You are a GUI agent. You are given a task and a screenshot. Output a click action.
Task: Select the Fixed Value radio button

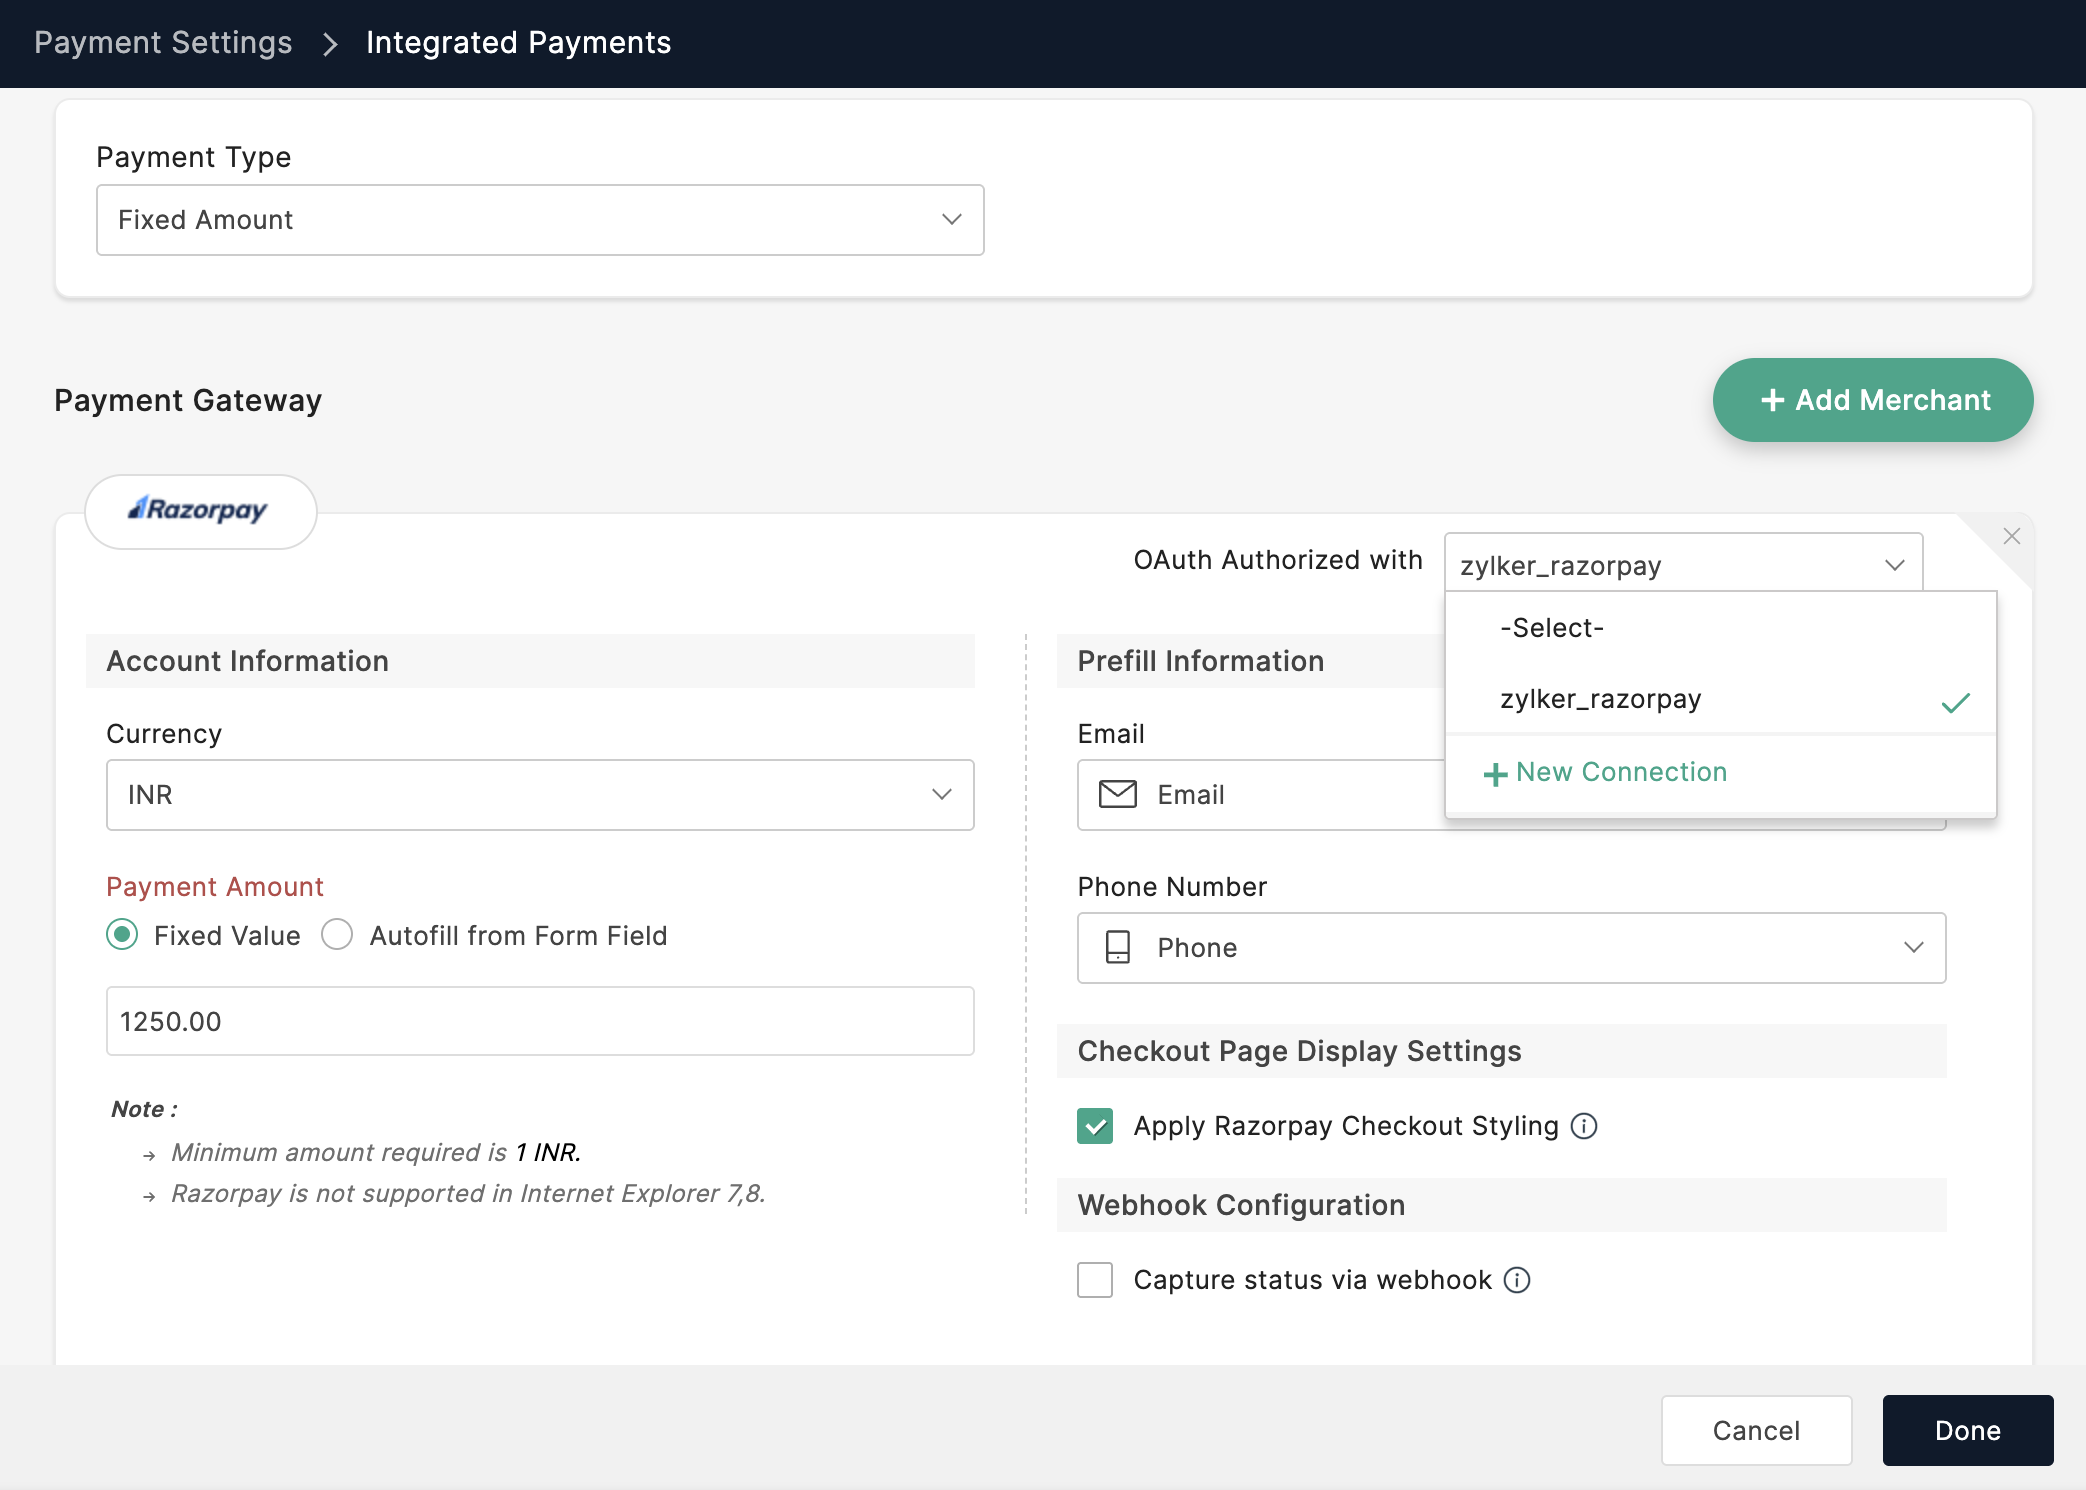click(123, 935)
